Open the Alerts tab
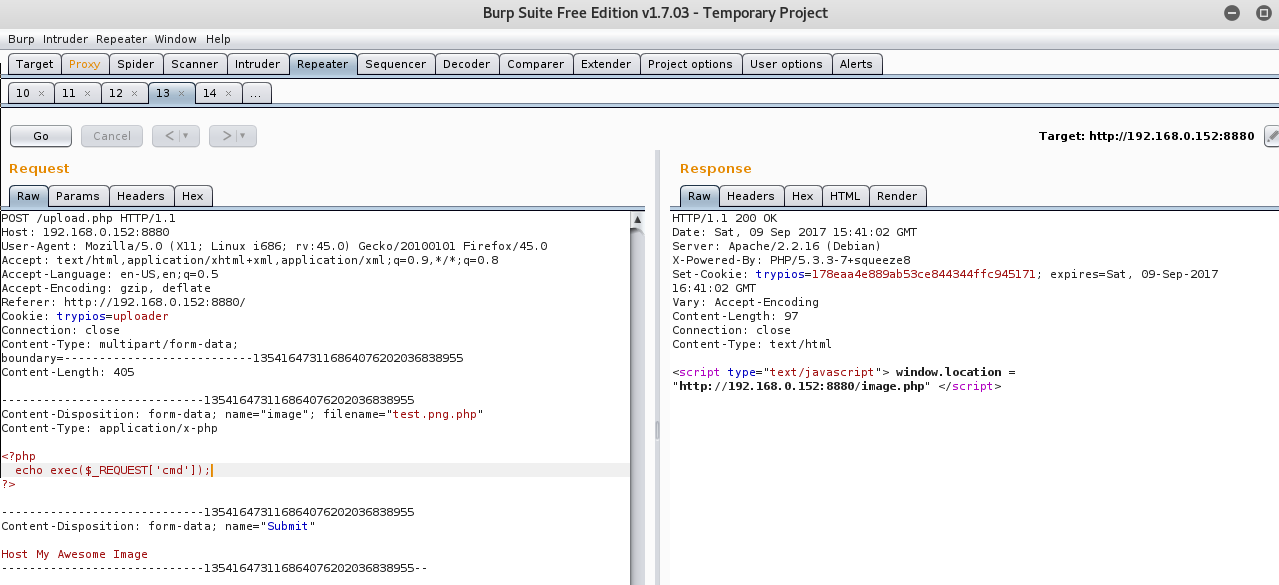The image size is (1279, 585). [856, 64]
